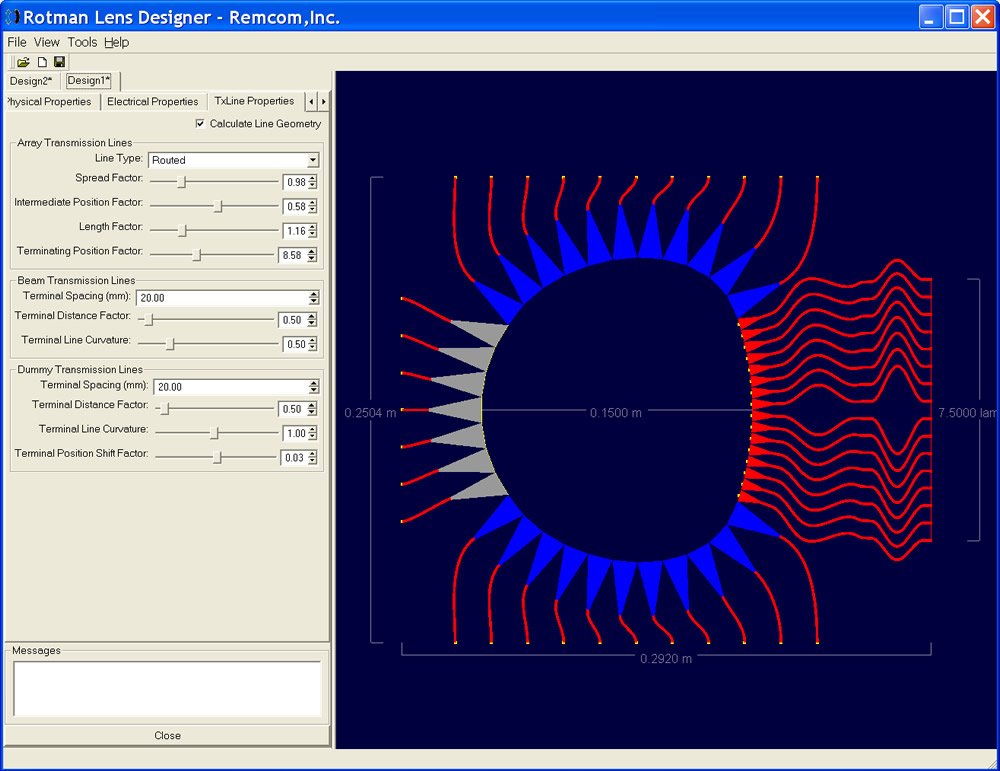This screenshot has height=771, width=1000.
Task: Increment the Length Factor up arrow
Action: pyautogui.click(x=314, y=227)
